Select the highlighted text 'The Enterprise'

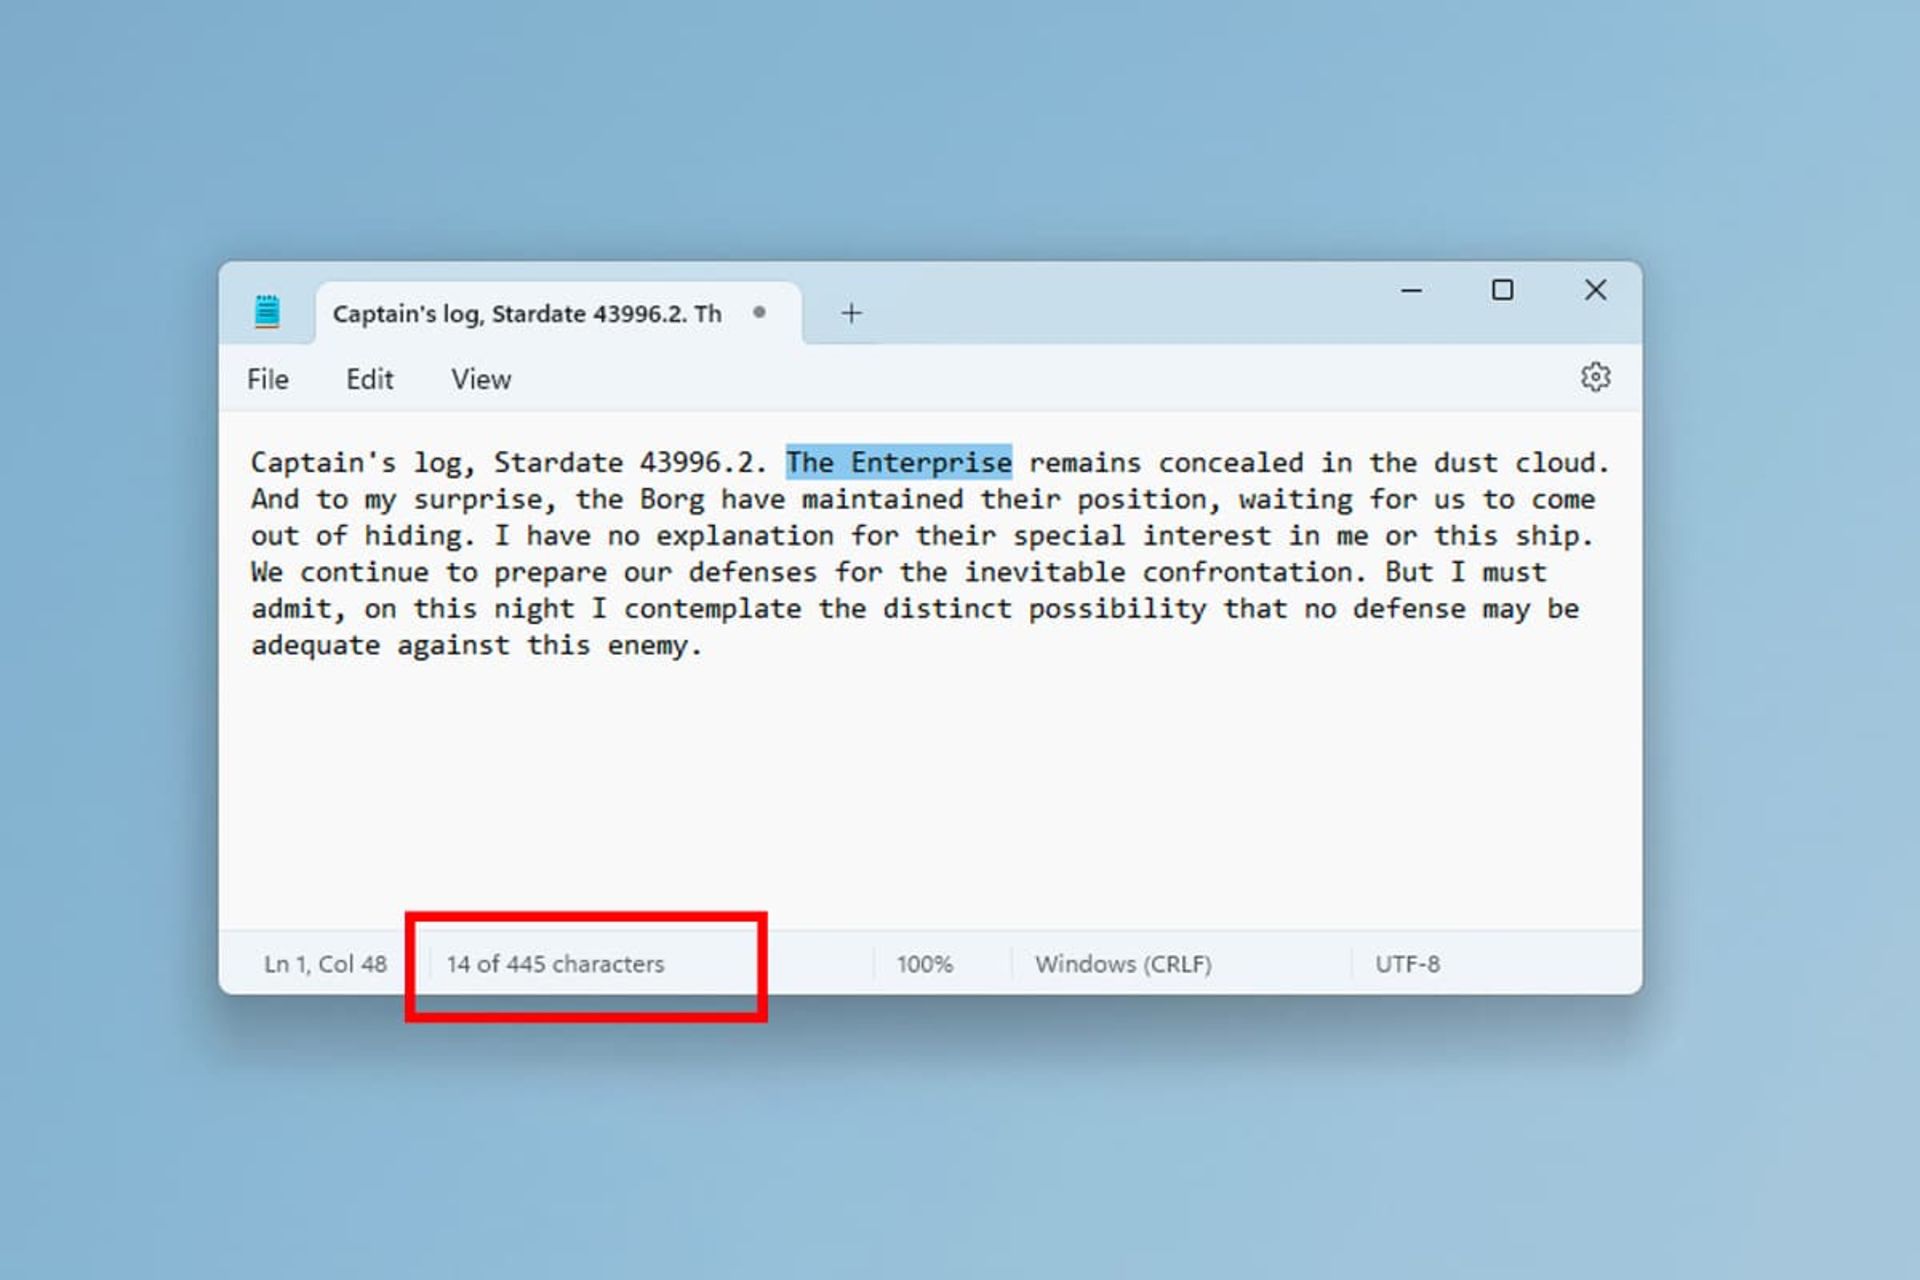click(899, 461)
